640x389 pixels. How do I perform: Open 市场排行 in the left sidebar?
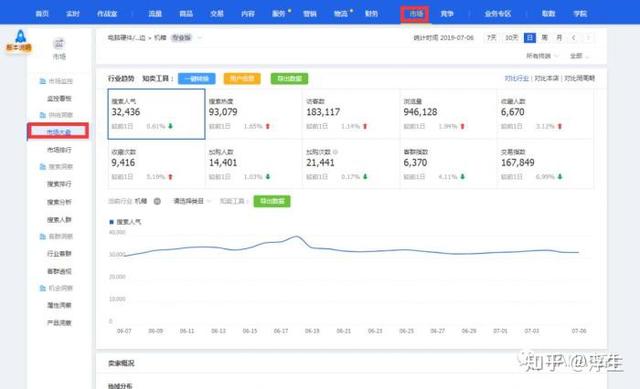pyautogui.click(x=59, y=150)
